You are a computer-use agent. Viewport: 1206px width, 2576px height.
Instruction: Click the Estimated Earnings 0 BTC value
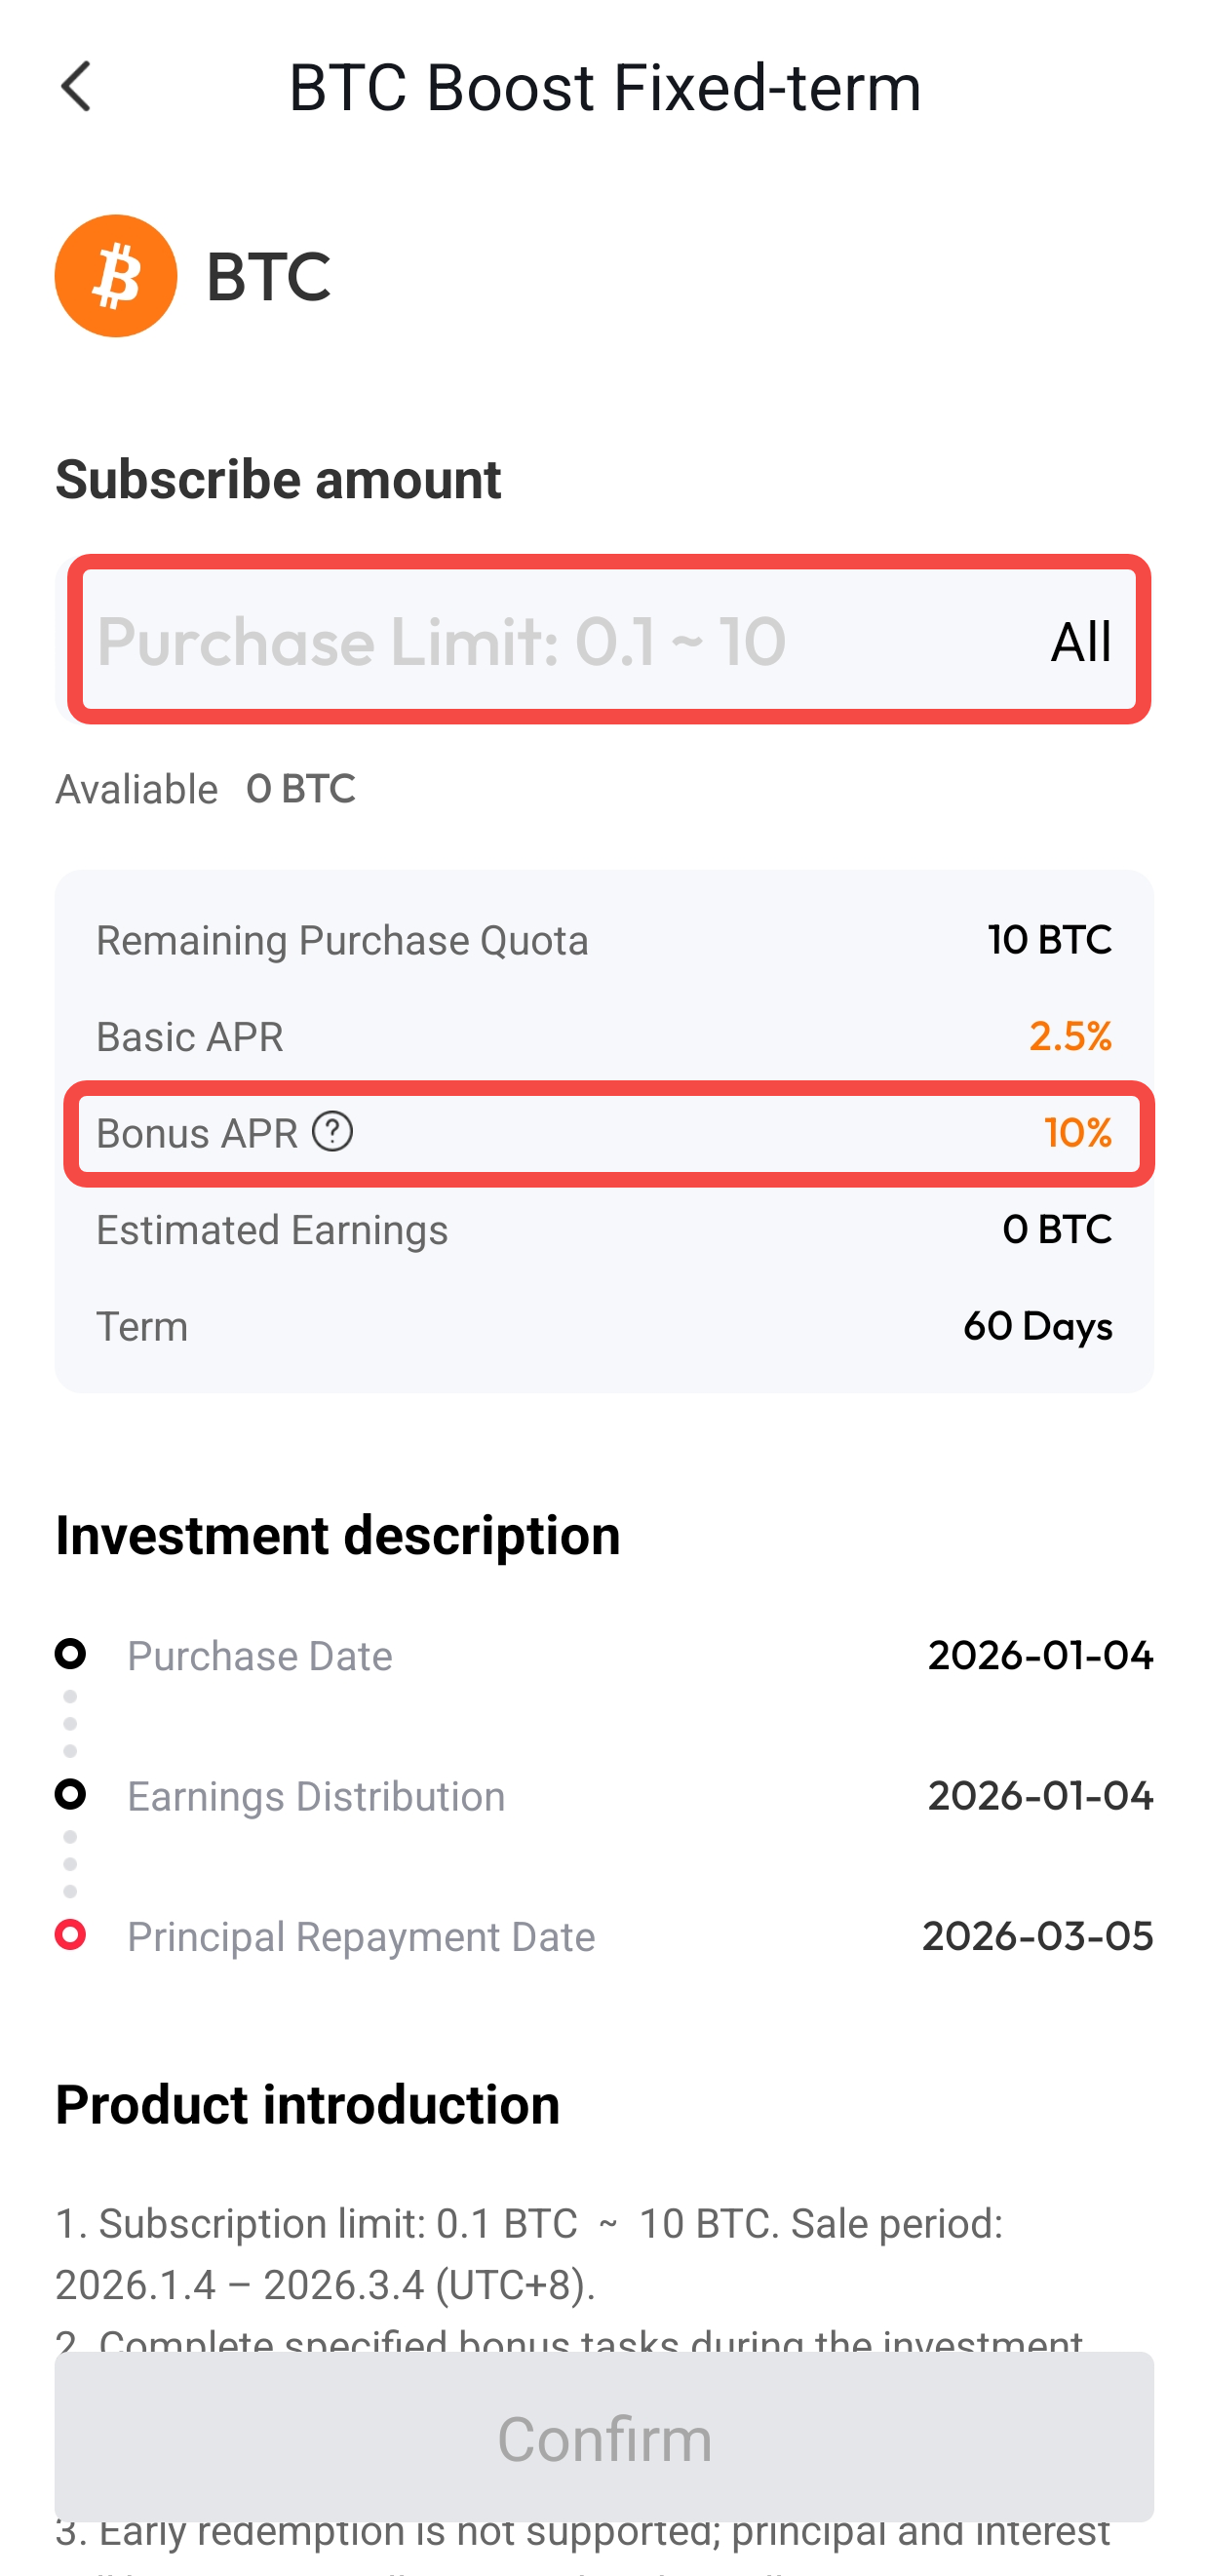click(1056, 1230)
